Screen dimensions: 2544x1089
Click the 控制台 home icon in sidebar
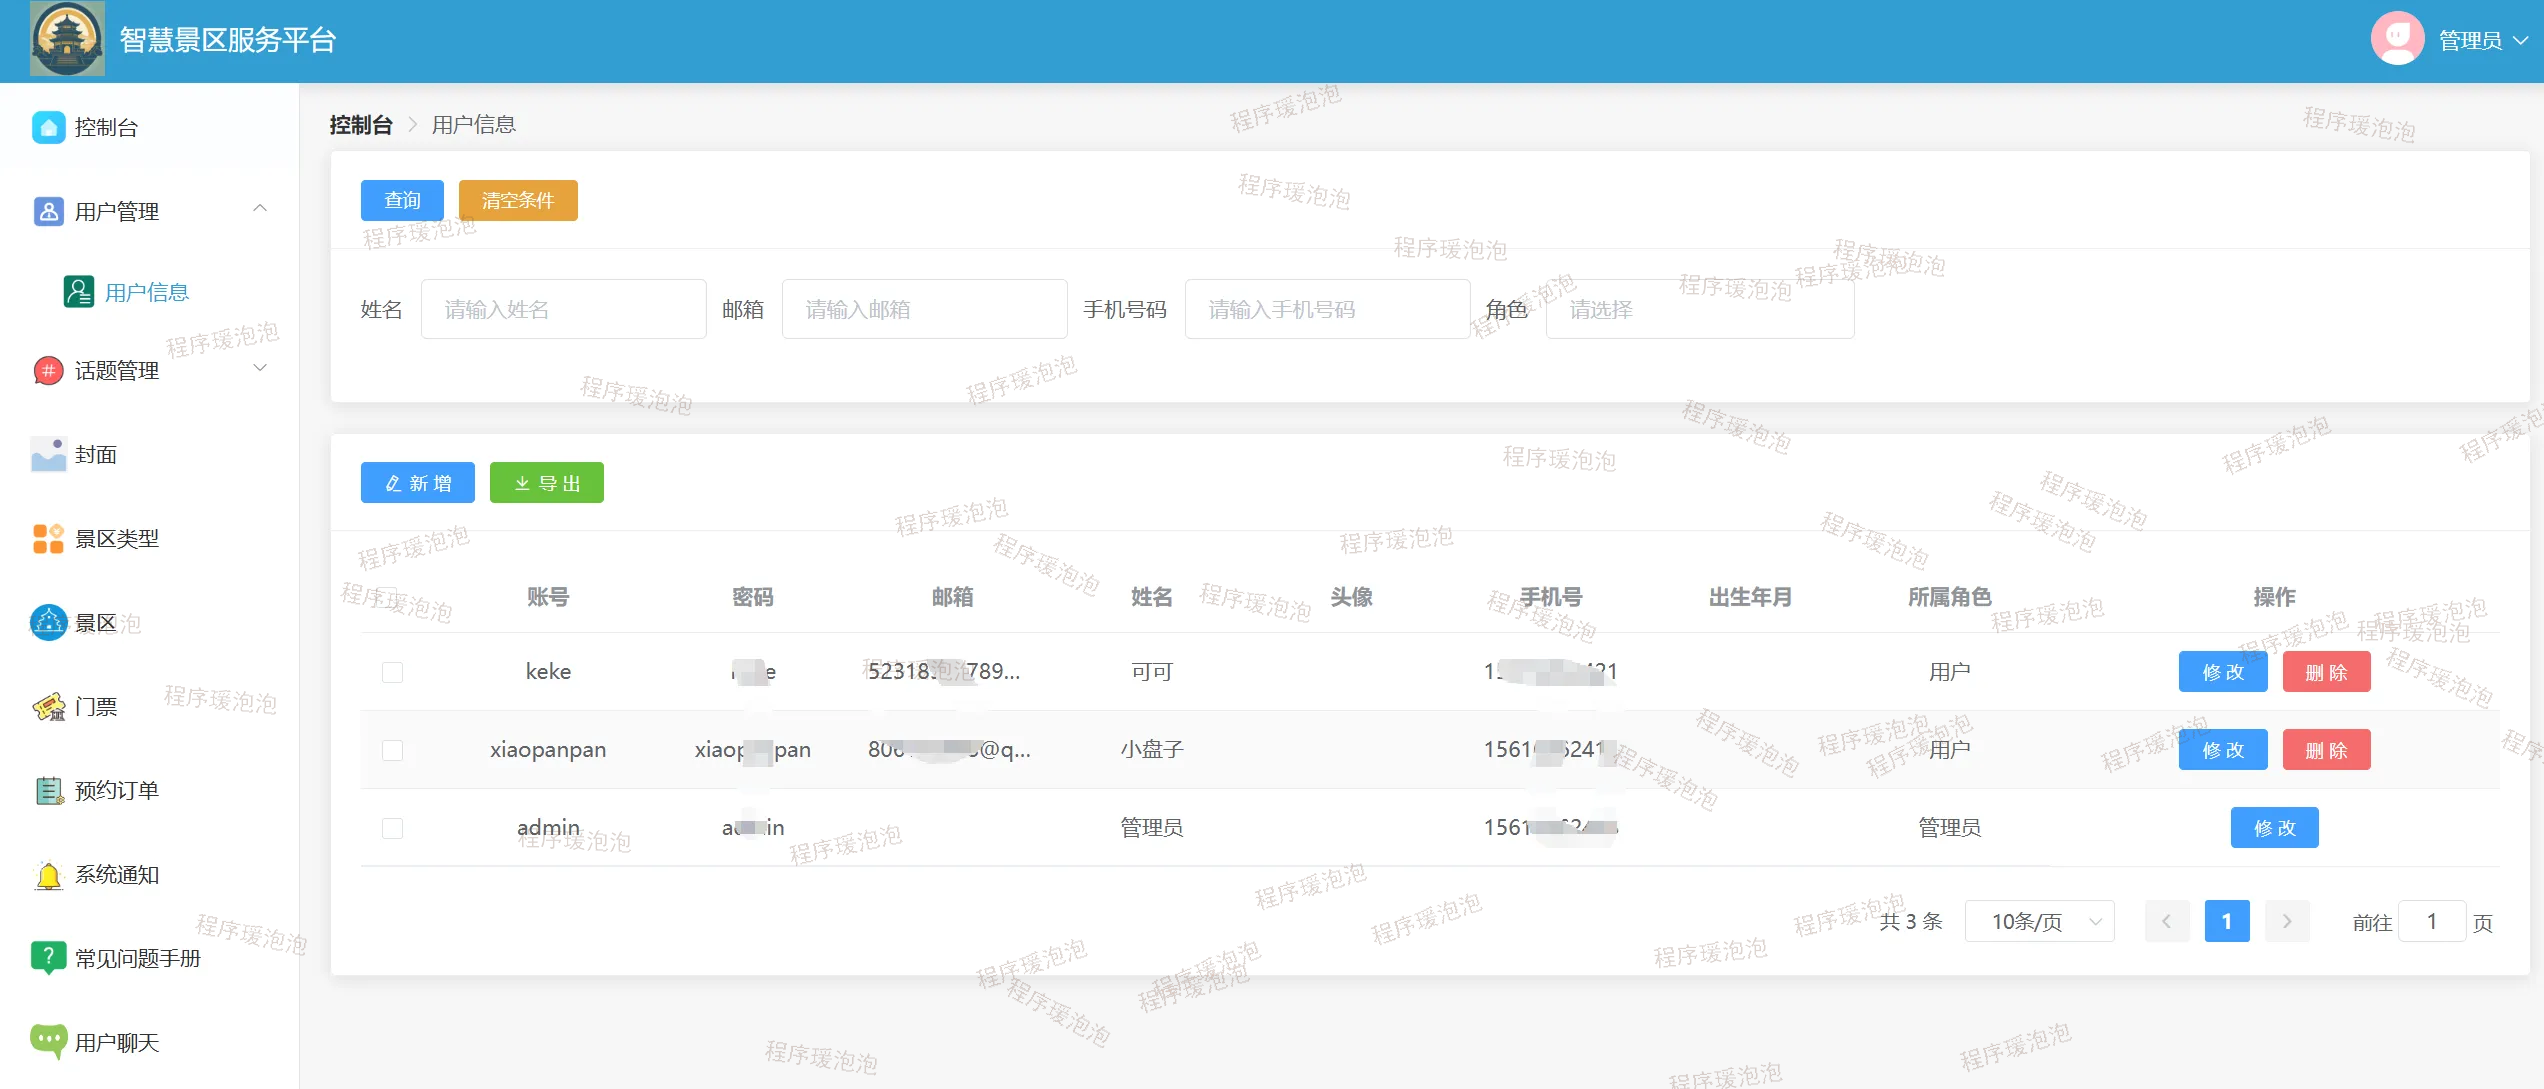[48, 127]
